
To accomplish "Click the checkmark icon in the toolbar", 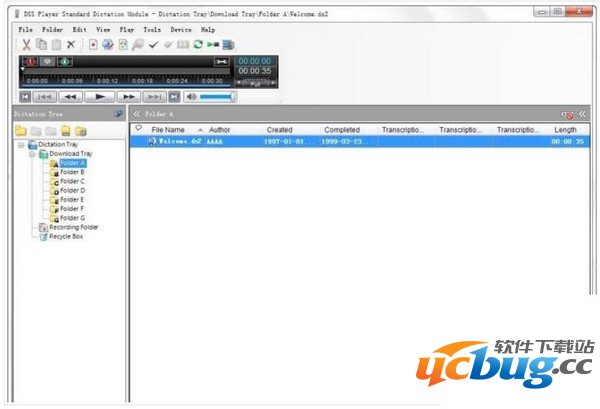I will (154, 45).
